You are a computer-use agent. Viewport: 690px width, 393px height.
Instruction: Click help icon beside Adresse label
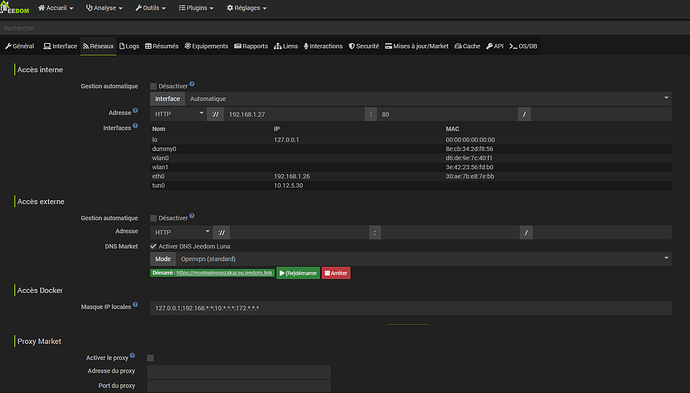pos(136,110)
